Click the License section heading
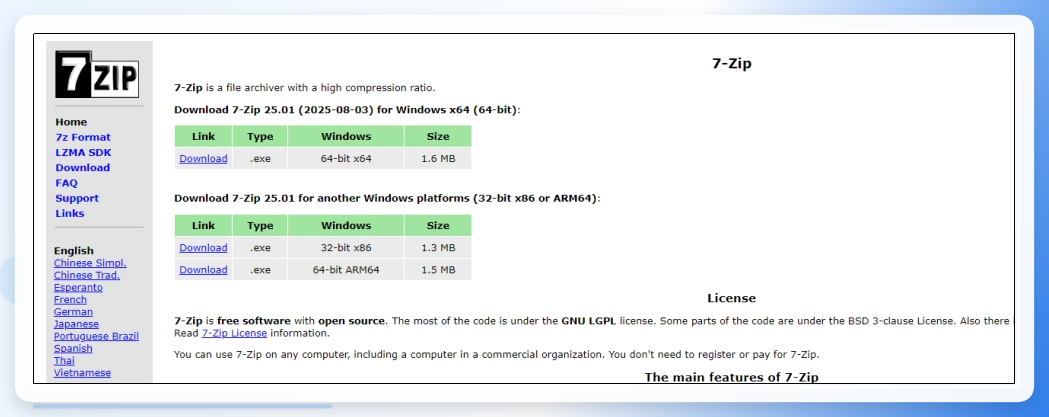This screenshot has width=1049, height=417. click(731, 299)
